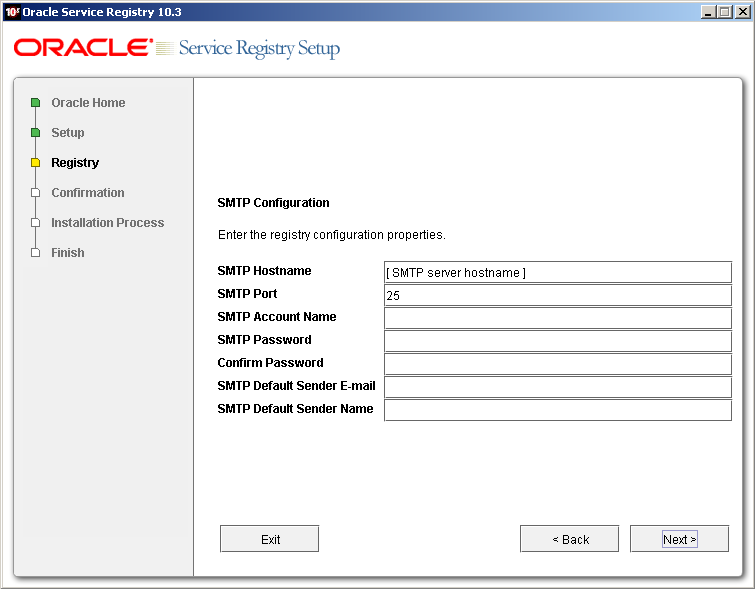This screenshot has width=755, height=589.
Task: Select the Installation Process step label
Action: tap(107, 223)
